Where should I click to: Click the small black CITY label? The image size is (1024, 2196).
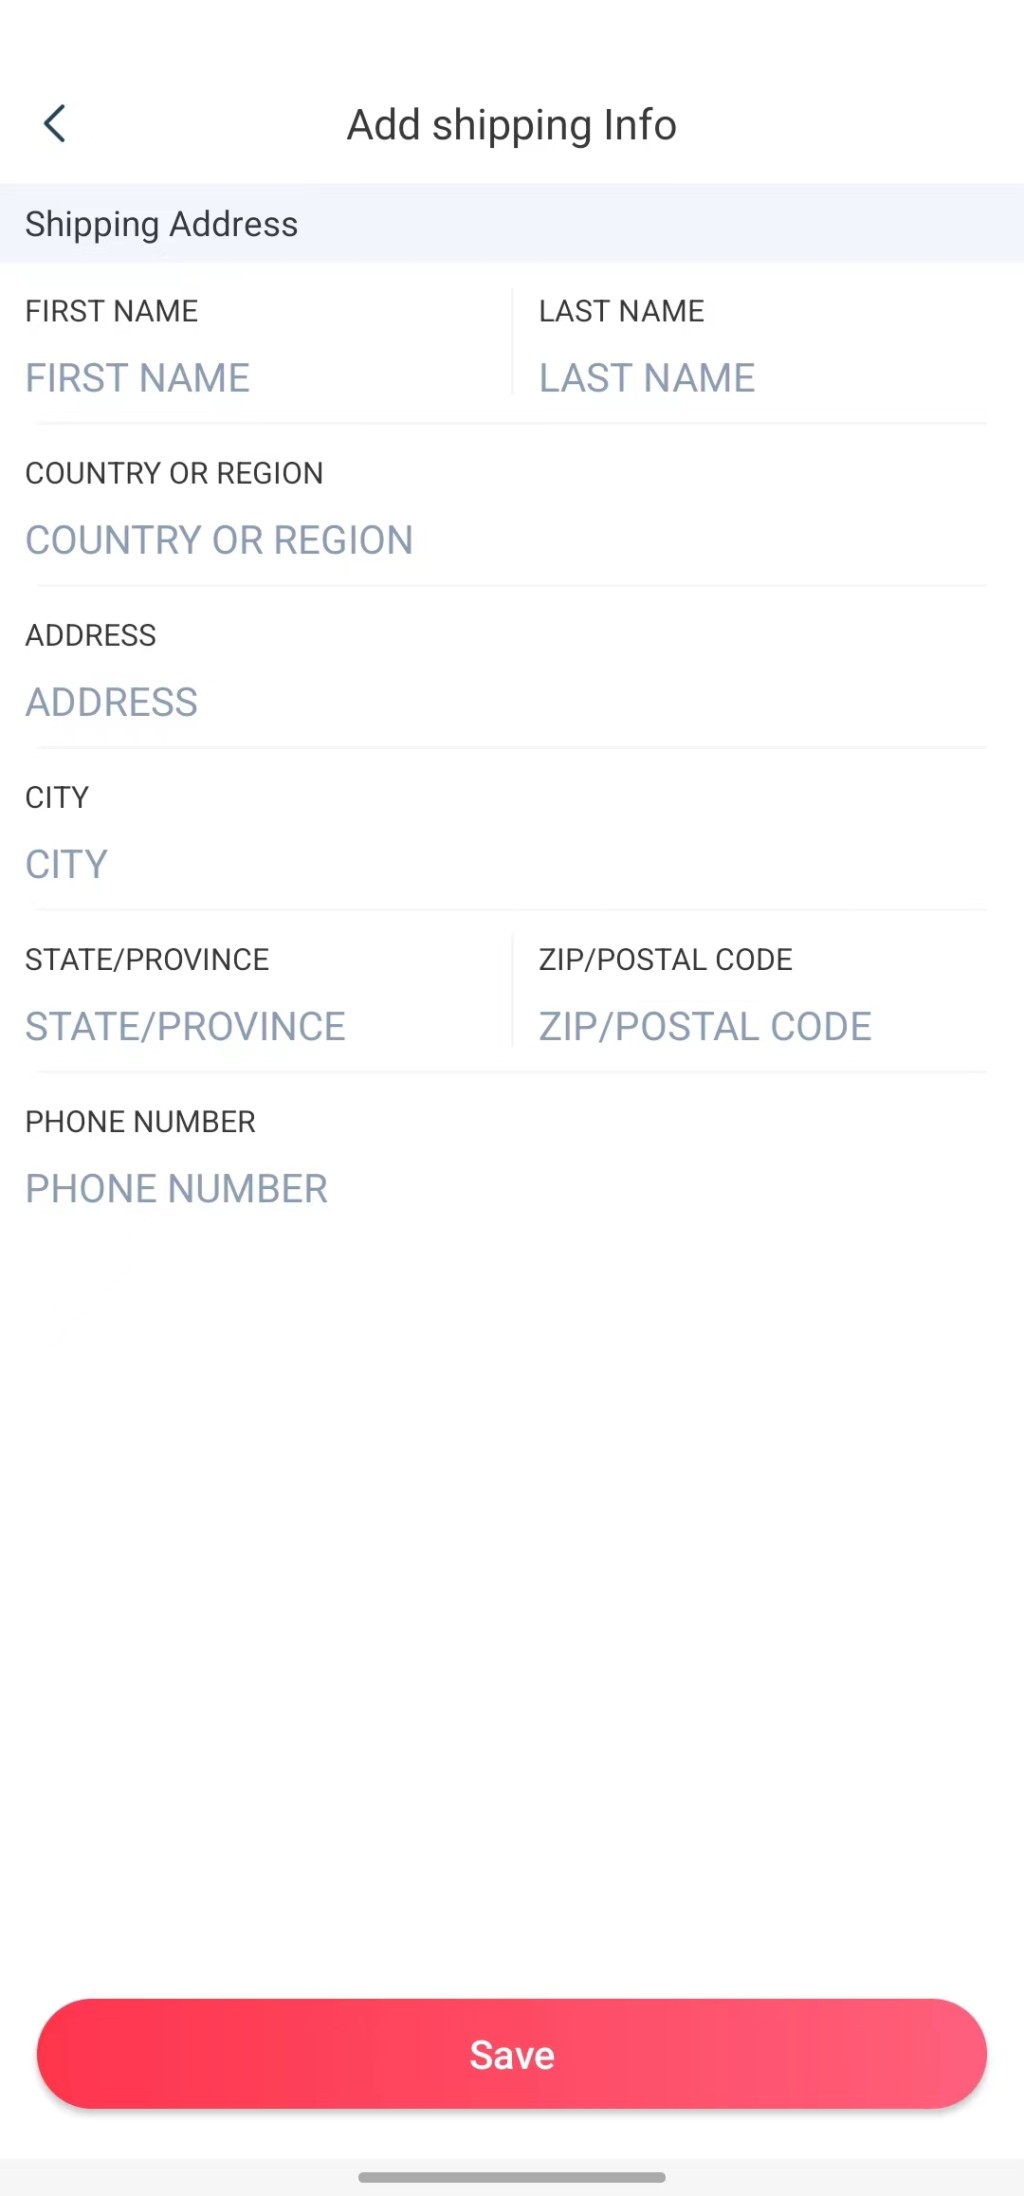[57, 797]
